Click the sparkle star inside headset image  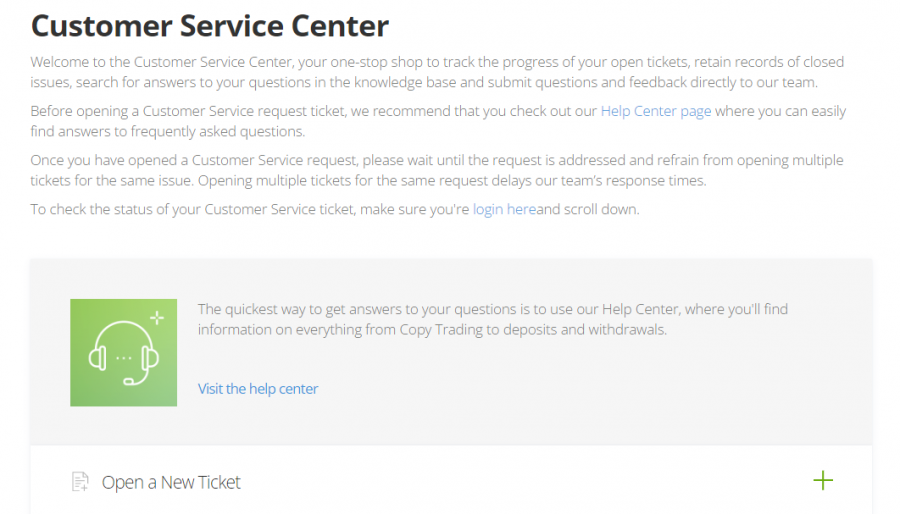[x=155, y=318]
